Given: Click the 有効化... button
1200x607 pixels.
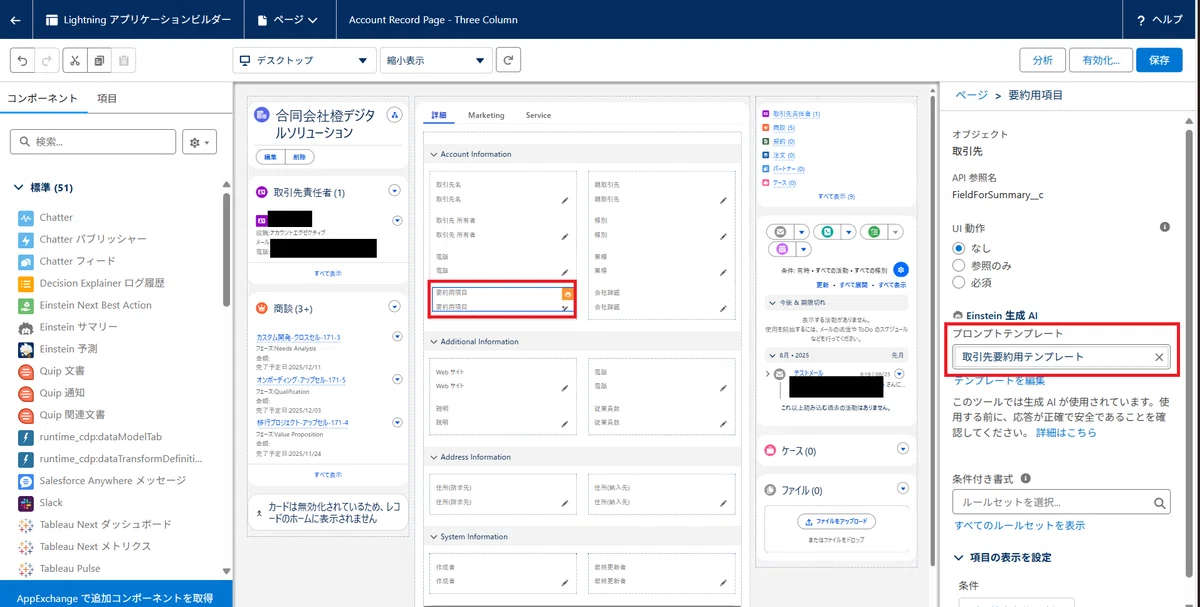Looking at the screenshot, I should tap(1100, 60).
